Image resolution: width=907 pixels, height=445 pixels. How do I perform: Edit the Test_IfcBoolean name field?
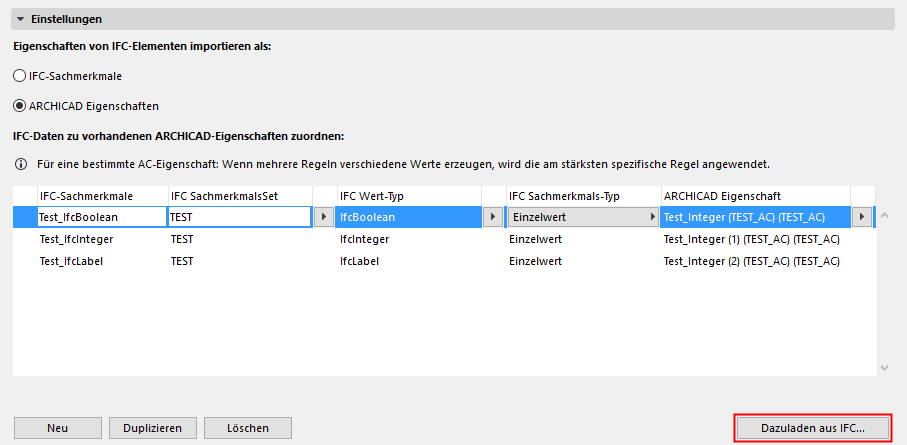point(100,216)
